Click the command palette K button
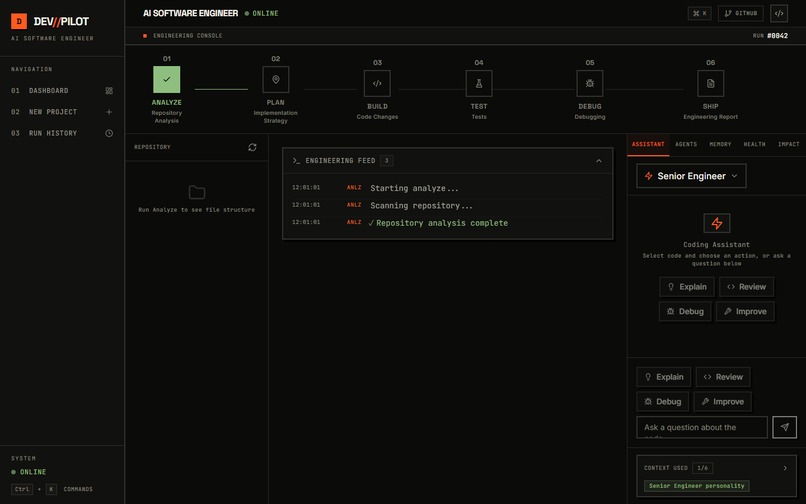Screen dimensions: 806x504 [x=700, y=13]
